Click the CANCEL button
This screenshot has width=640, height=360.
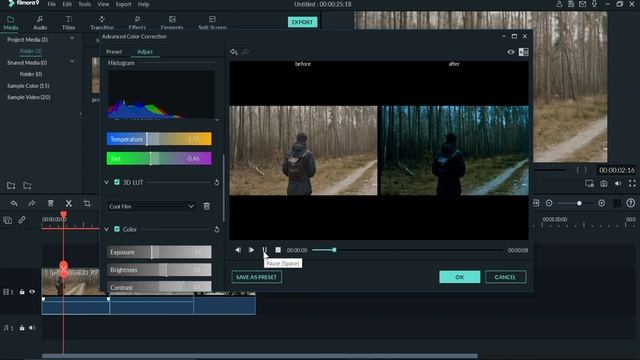505,277
